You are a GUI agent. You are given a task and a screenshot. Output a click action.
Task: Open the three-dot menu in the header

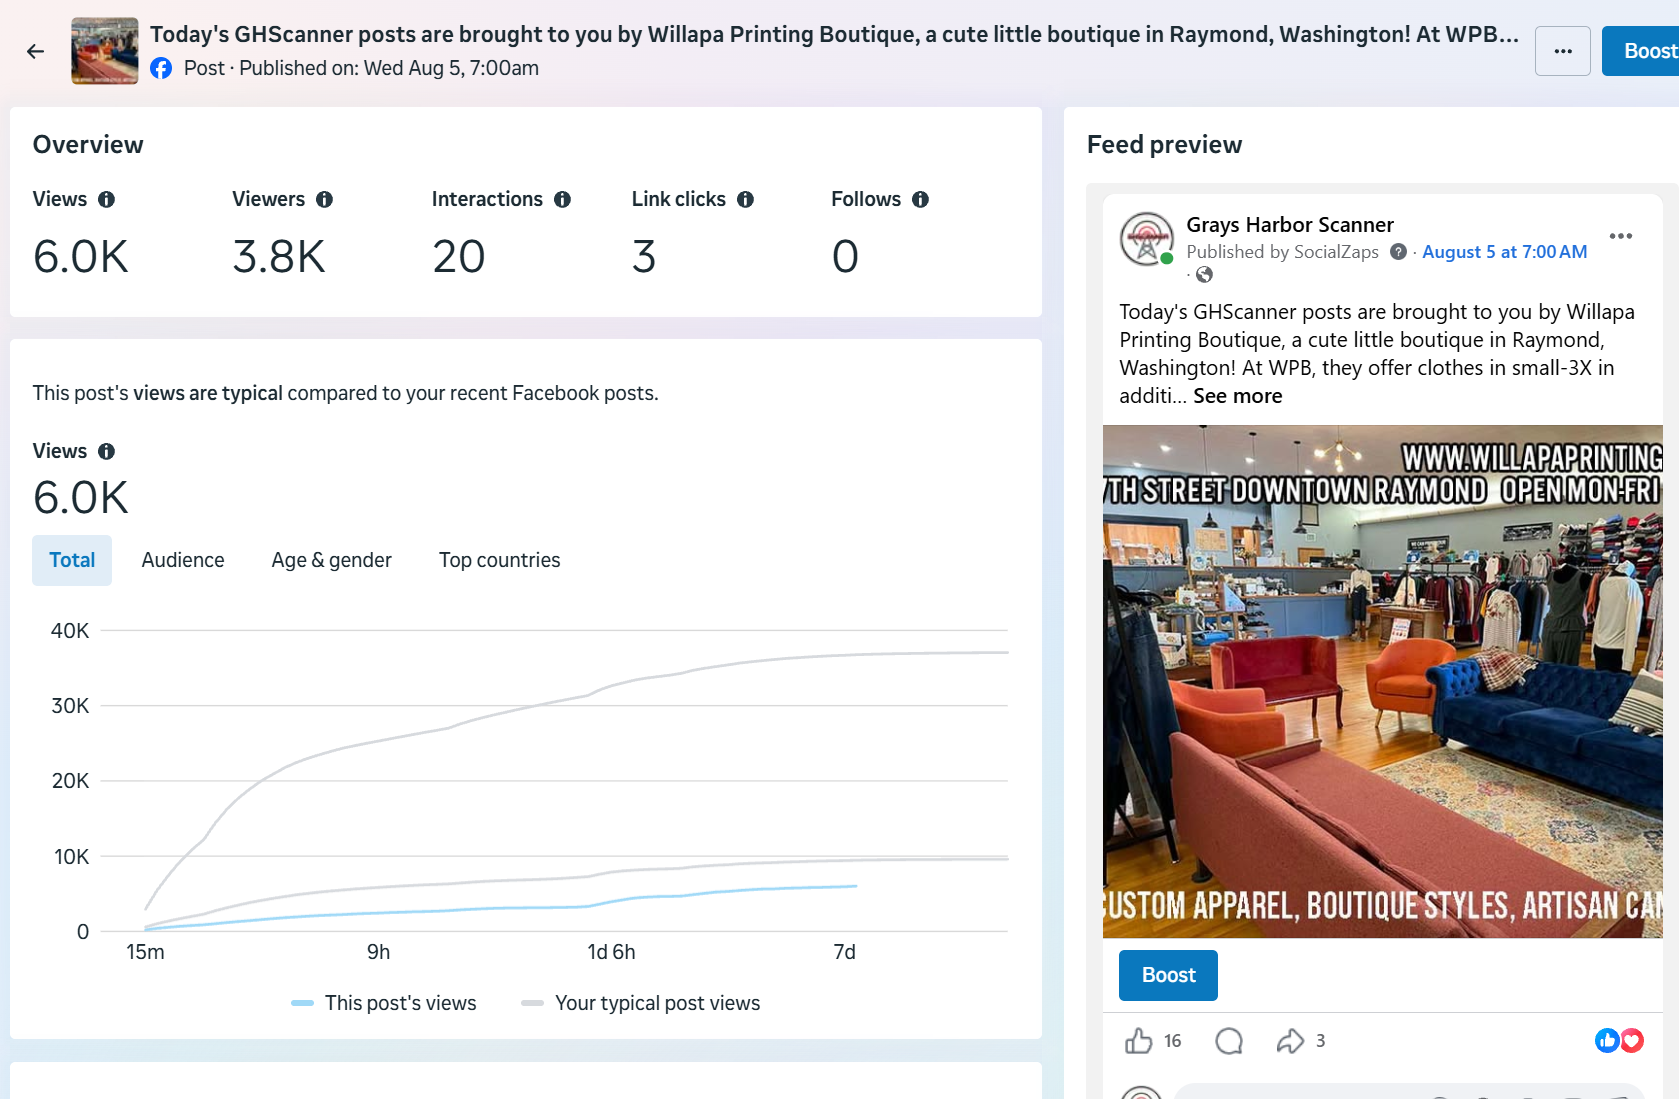(x=1562, y=51)
